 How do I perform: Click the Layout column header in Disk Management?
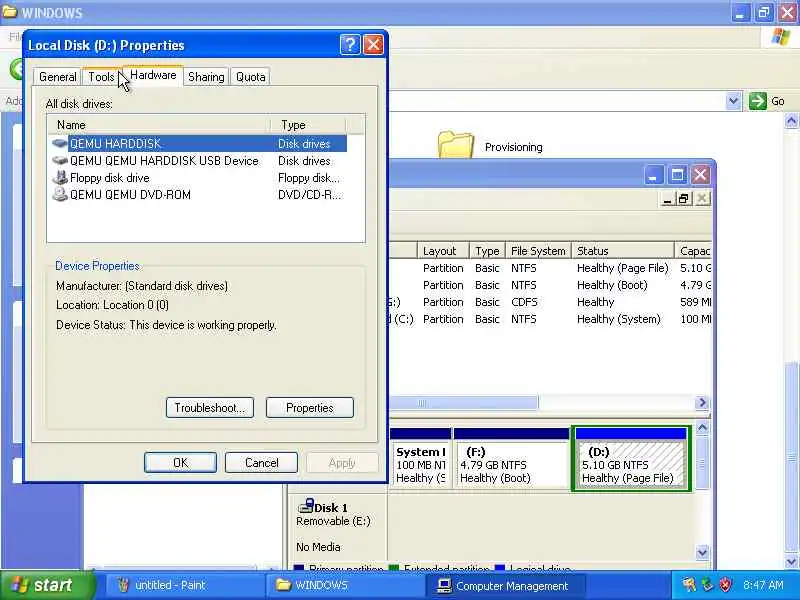(x=443, y=251)
